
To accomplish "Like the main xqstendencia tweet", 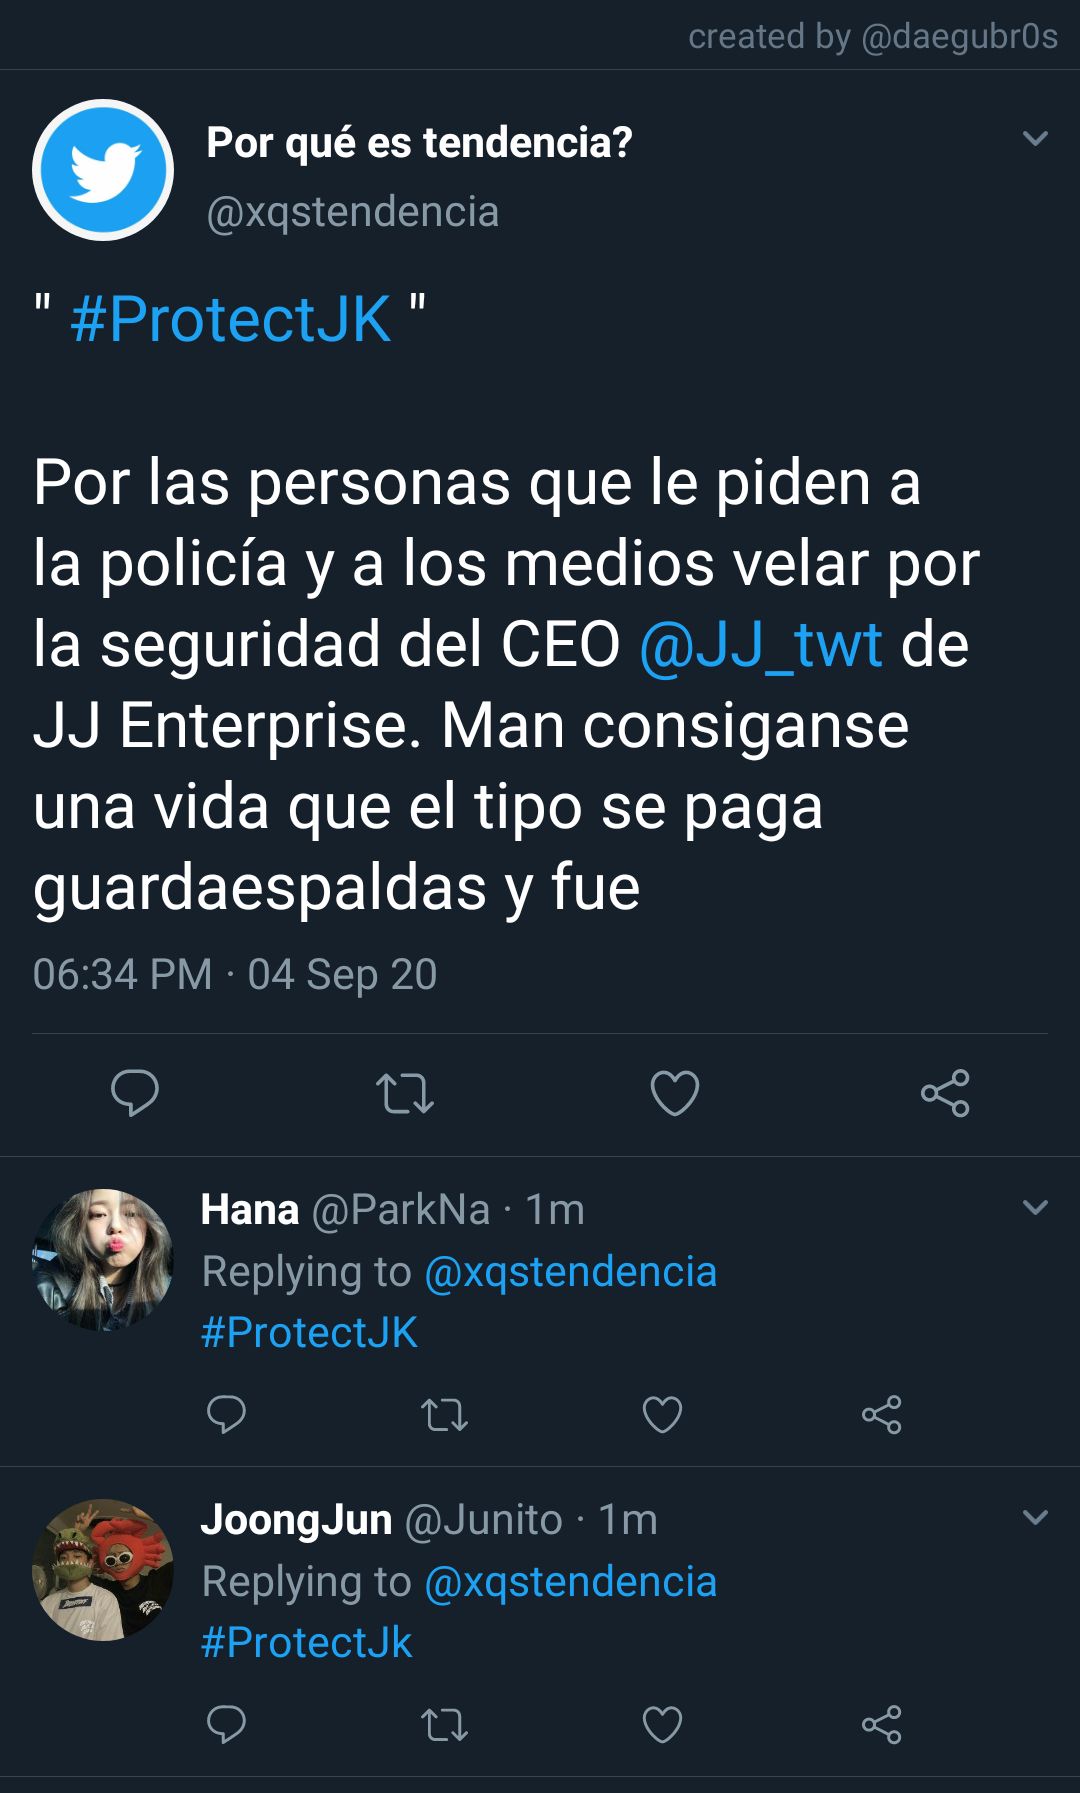I will (675, 1093).
